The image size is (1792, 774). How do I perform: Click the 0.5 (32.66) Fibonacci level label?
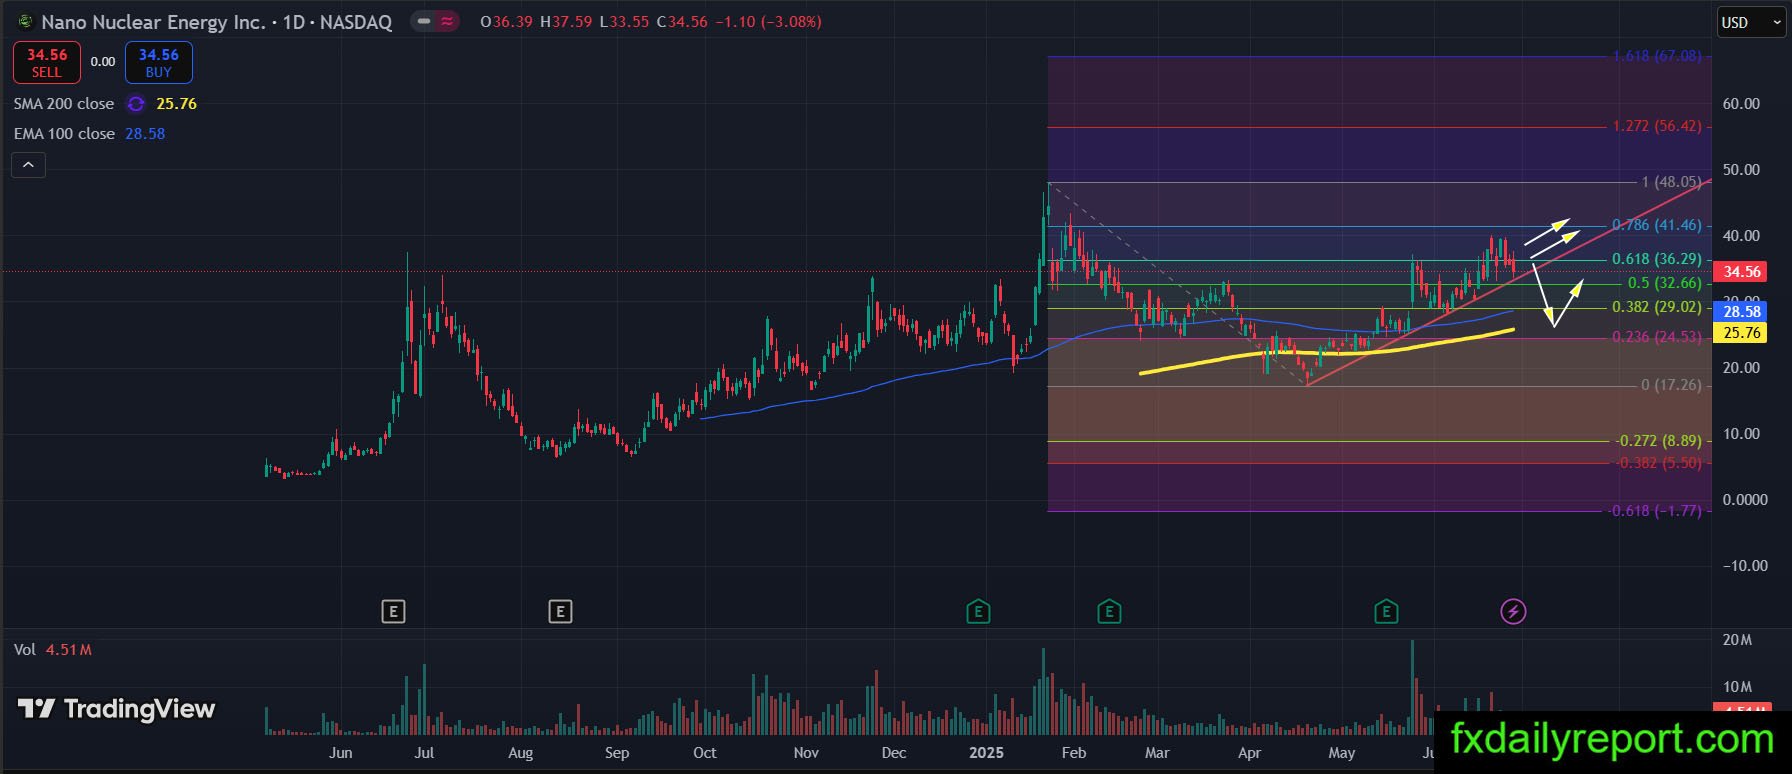[x=1664, y=283]
